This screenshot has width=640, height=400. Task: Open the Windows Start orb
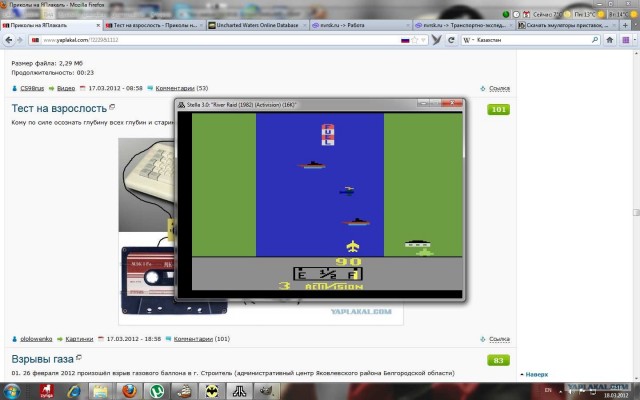coord(11,391)
